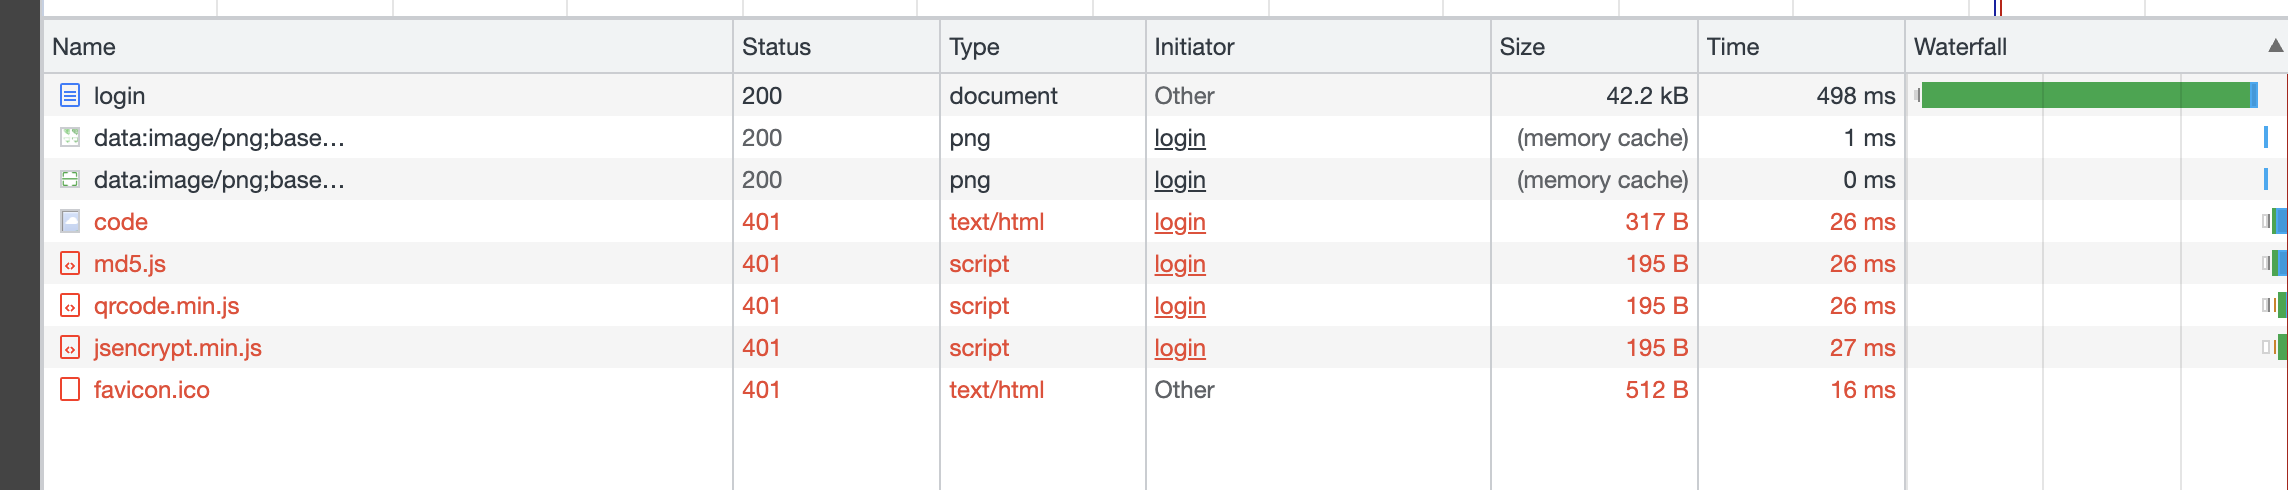2288x490 pixels.
Task: Toggle Waterfall sort order arrow
Action: click(2275, 46)
